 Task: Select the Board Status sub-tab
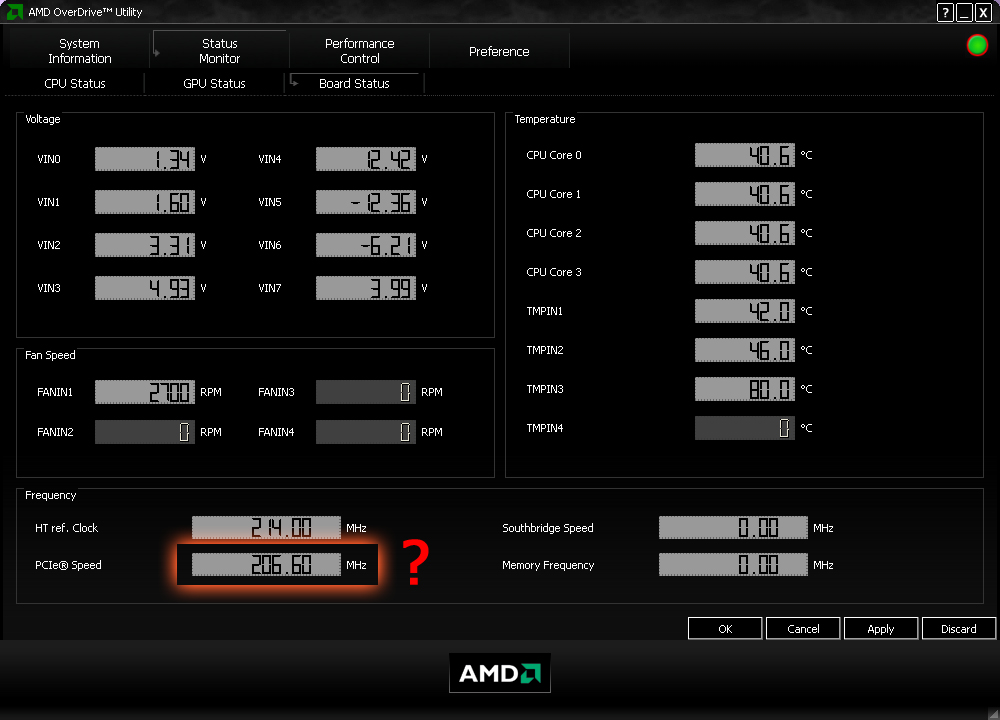(x=354, y=84)
